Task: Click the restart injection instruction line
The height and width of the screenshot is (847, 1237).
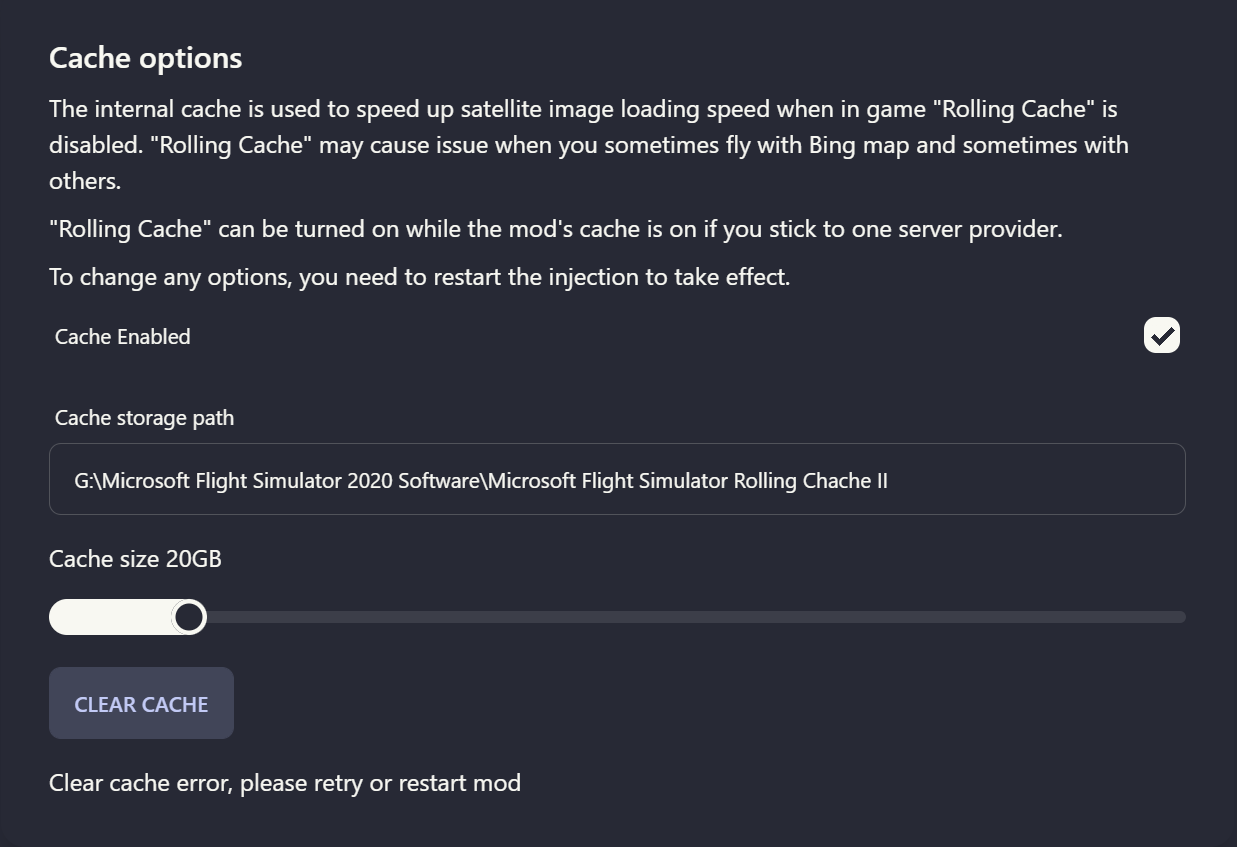Action: pos(419,277)
